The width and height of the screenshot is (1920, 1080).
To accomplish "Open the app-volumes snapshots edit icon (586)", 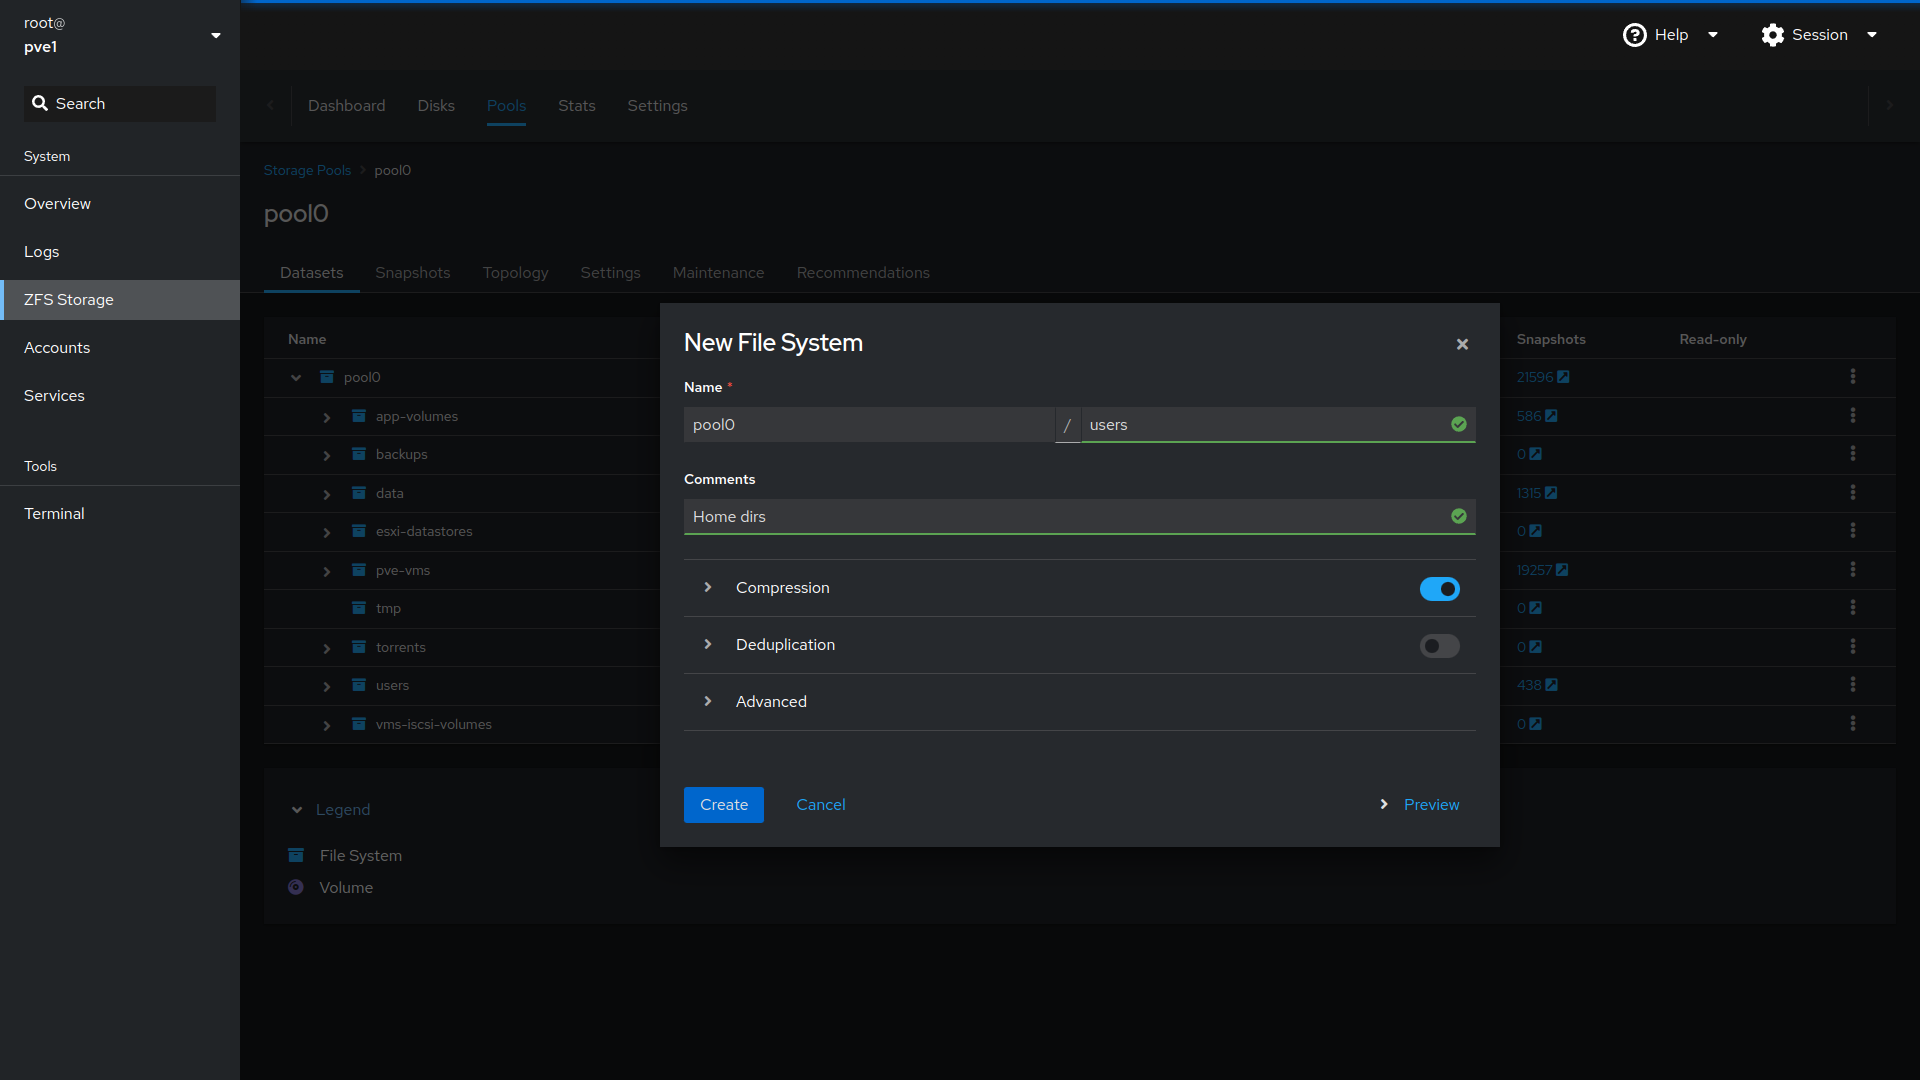I will point(1551,416).
